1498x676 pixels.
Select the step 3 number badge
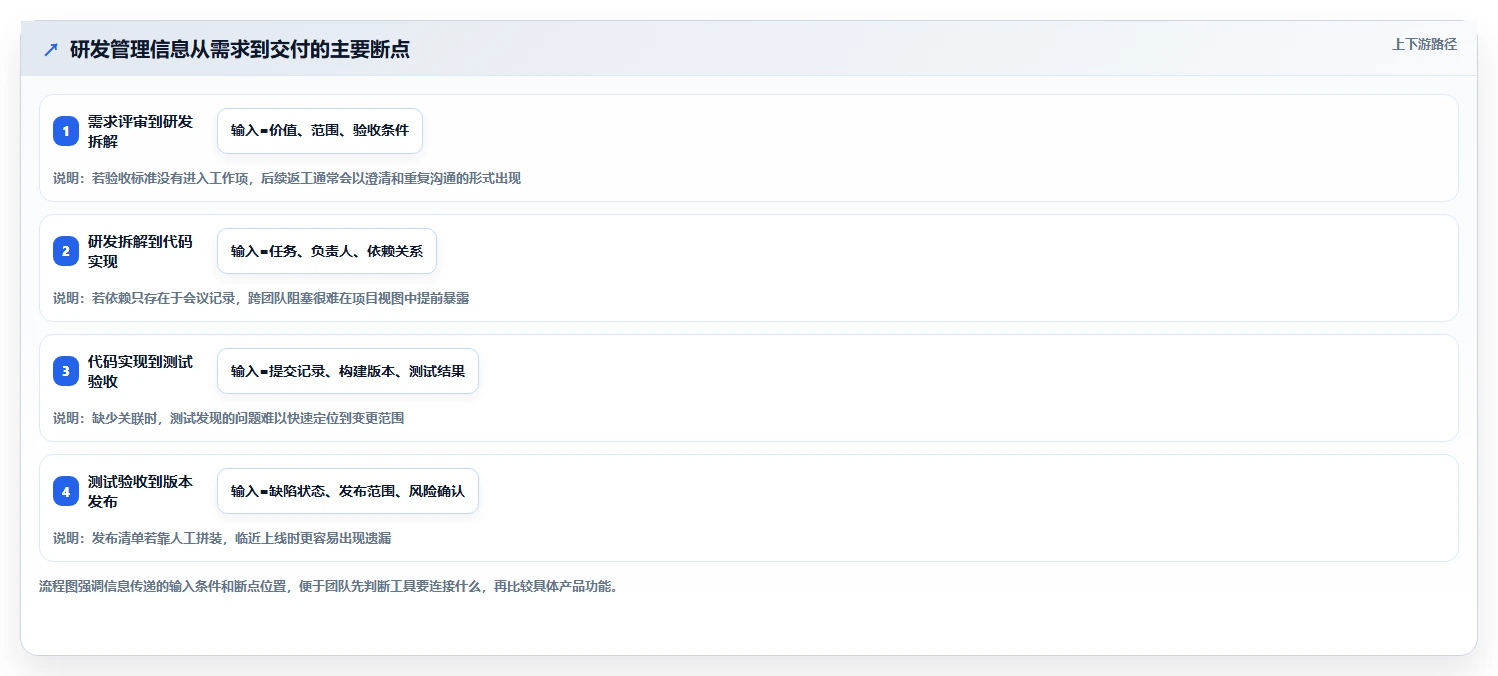coord(66,371)
